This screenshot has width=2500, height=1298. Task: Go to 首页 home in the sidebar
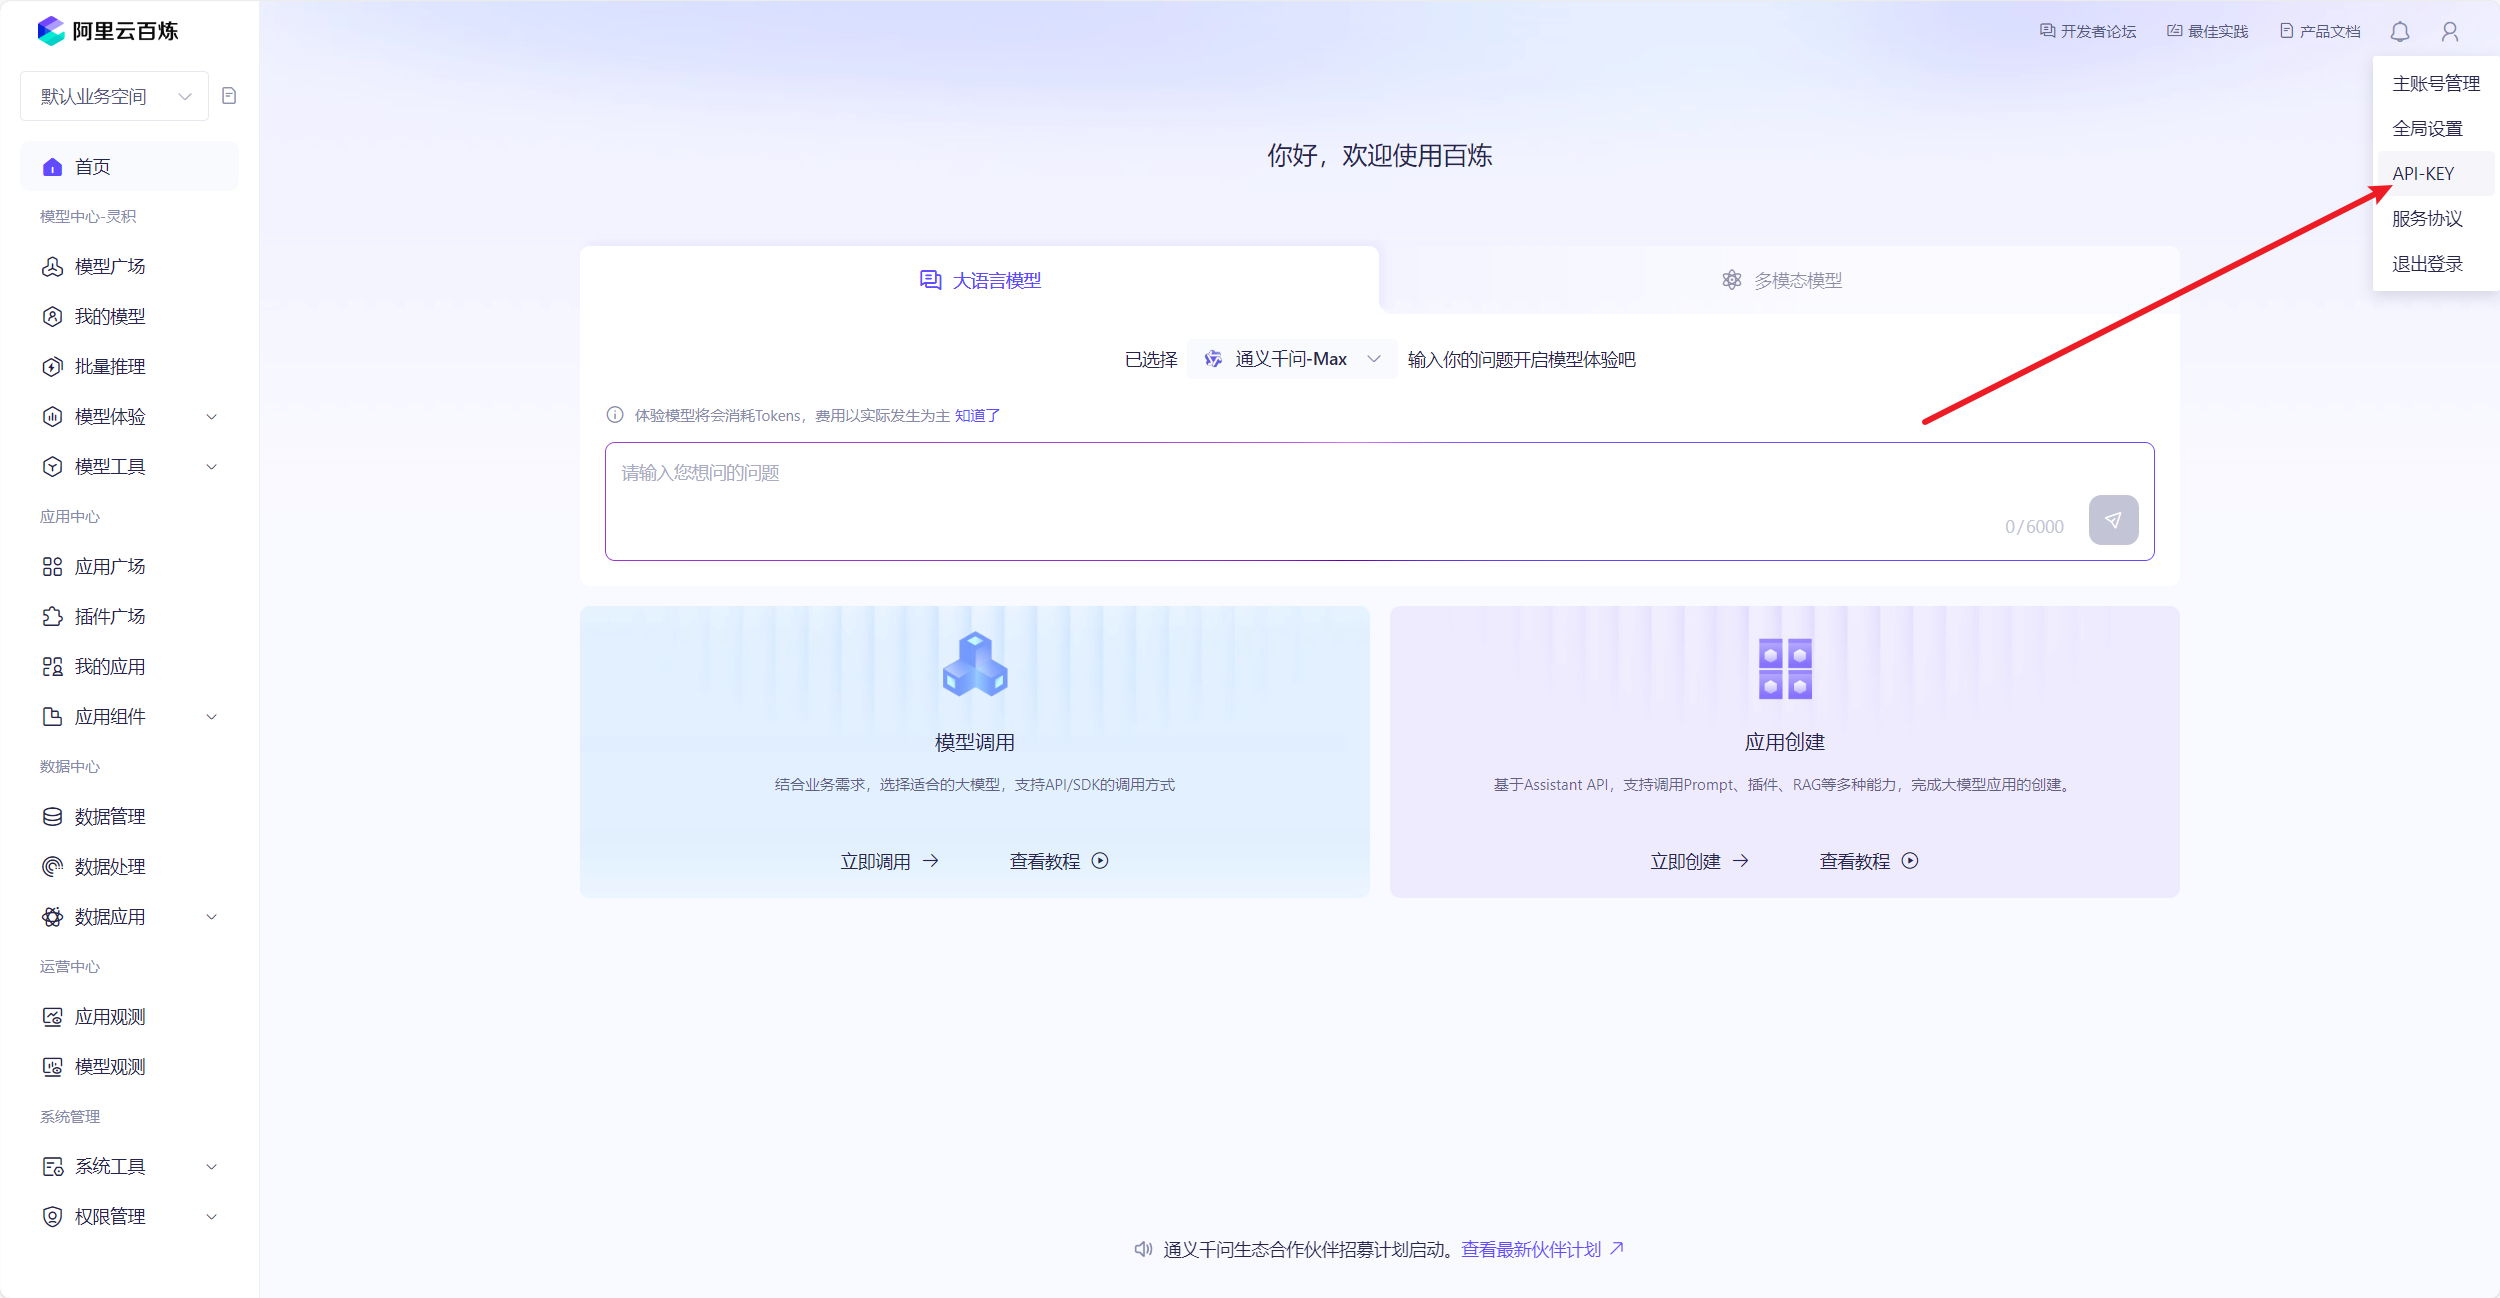[129, 166]
